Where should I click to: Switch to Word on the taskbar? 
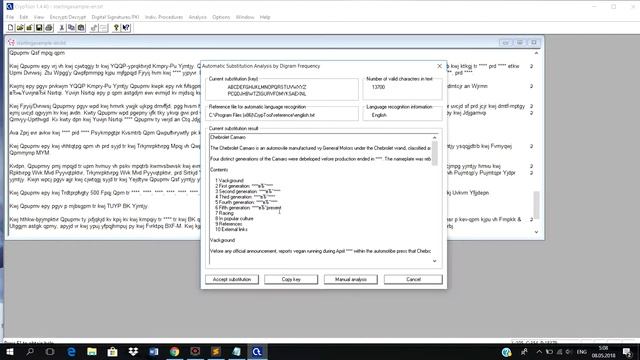coord(154,352)
